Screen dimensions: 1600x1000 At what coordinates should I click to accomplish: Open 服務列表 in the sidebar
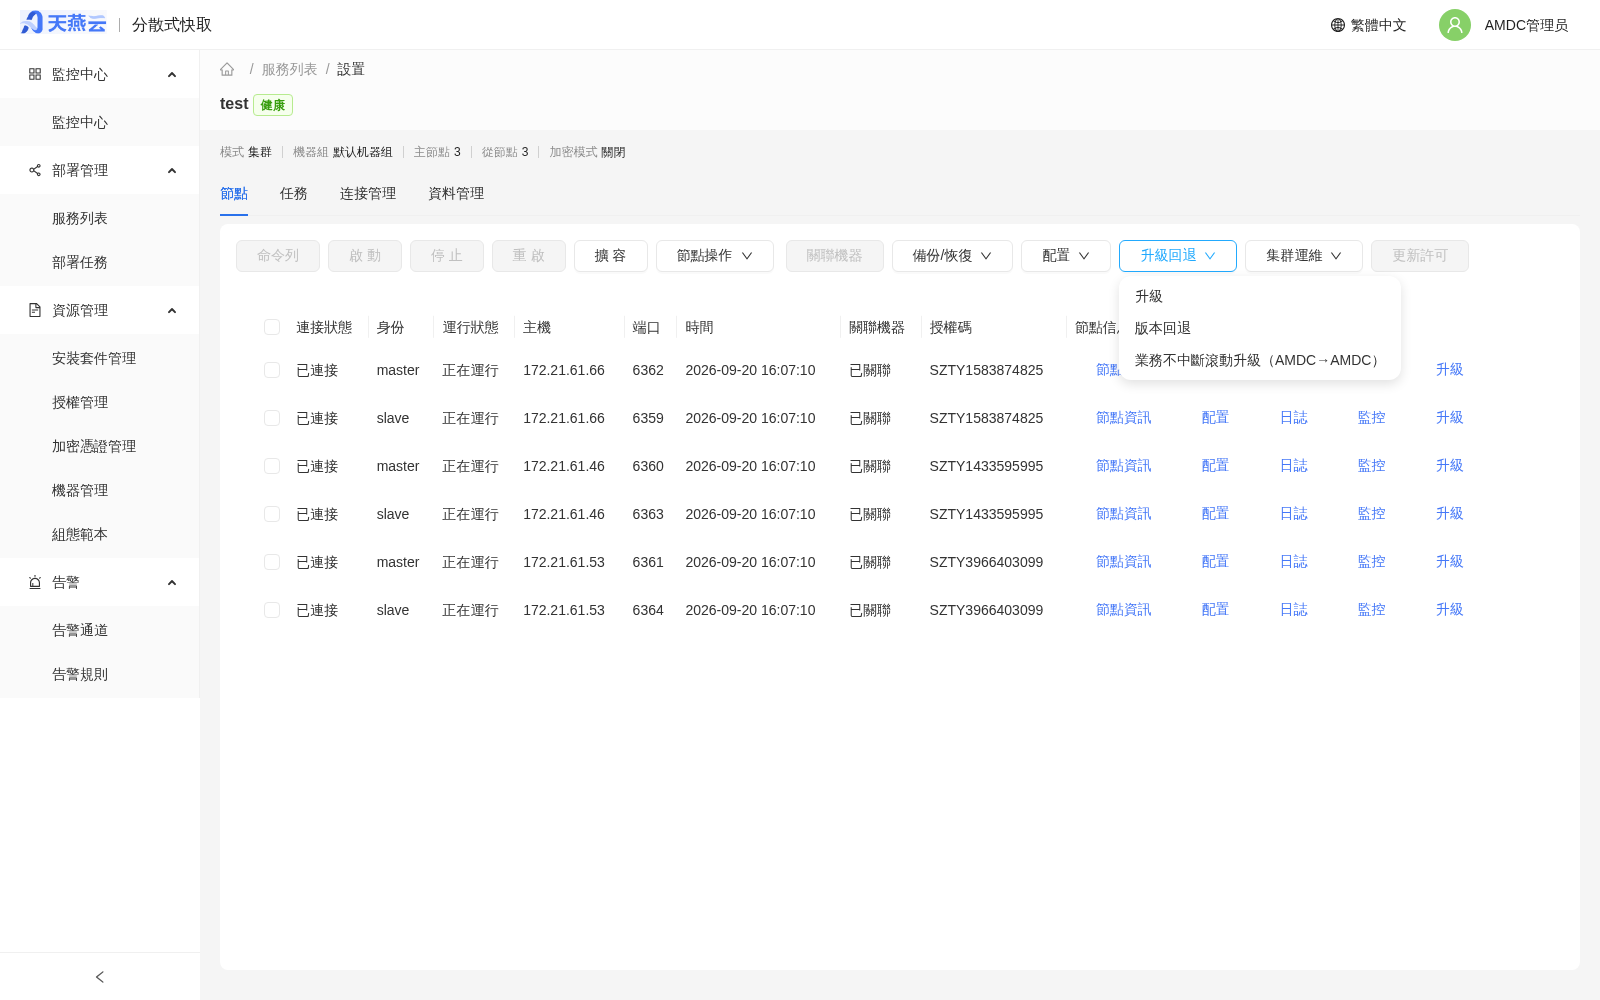[80, 218]
